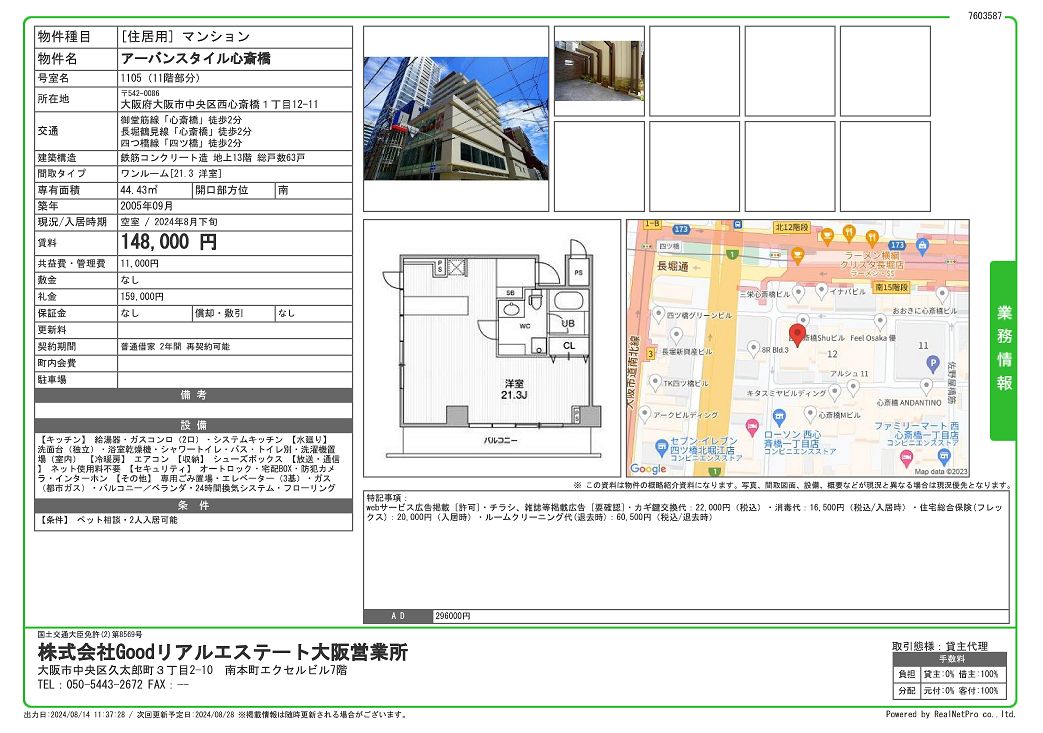This screenshot has width=1043, height=733.
Task: Click condition text ペット相談・2人入居可能
Action: 128,520
